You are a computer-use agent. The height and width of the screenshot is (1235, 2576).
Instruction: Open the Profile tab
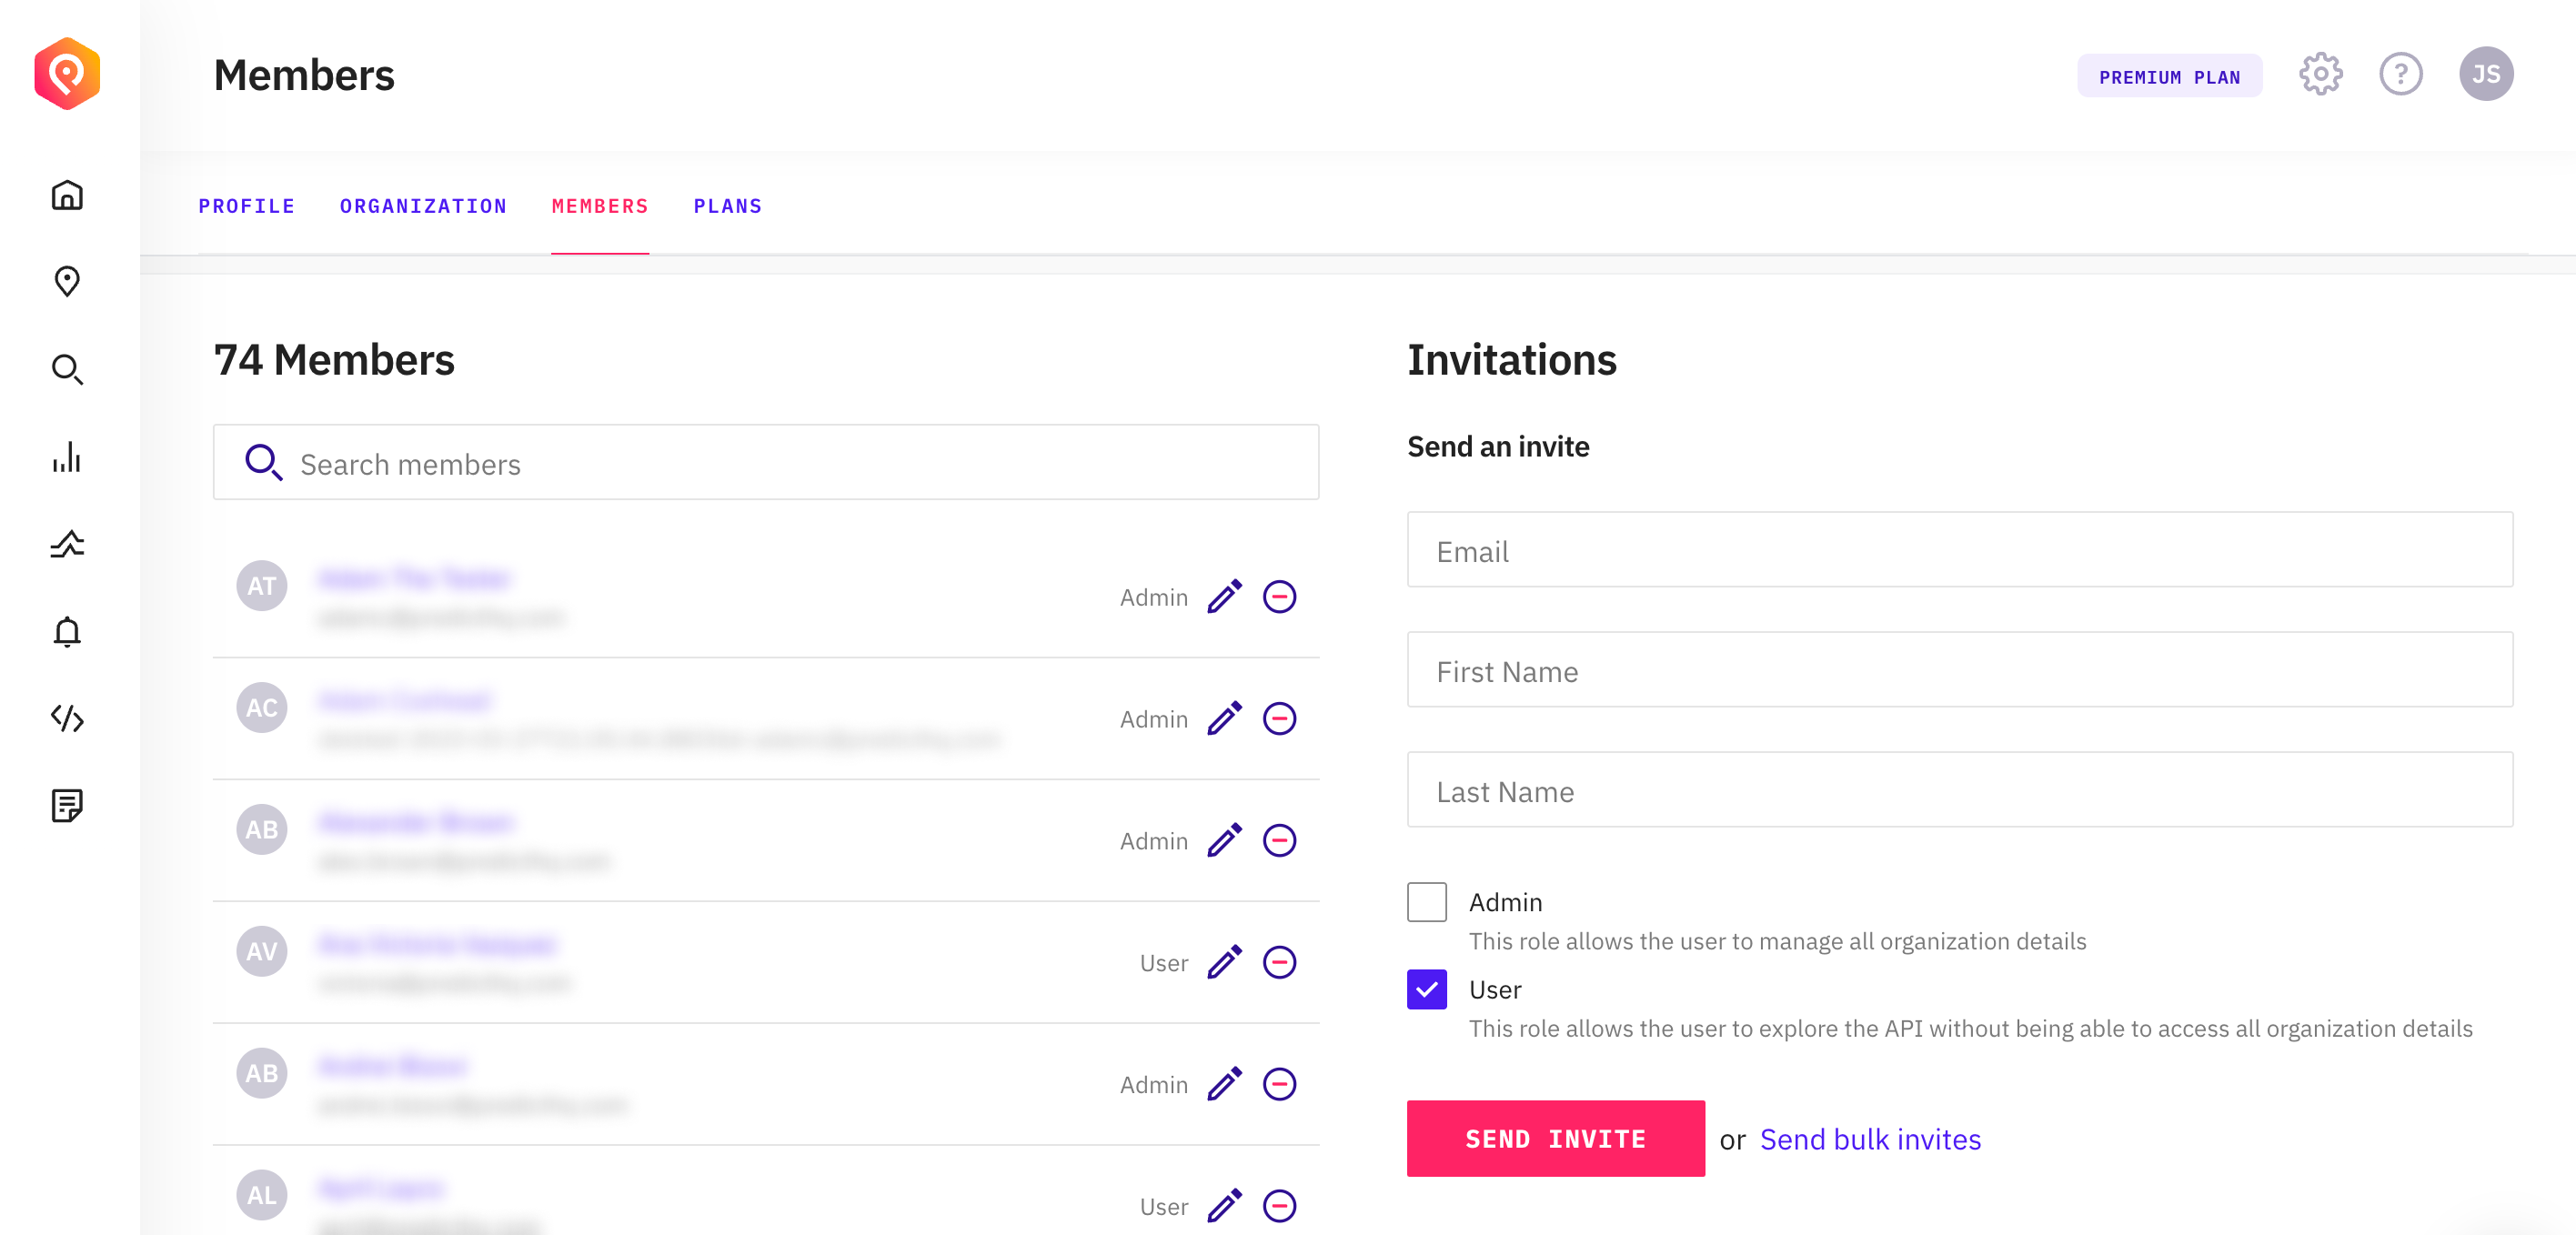click(x=246, y=206)
